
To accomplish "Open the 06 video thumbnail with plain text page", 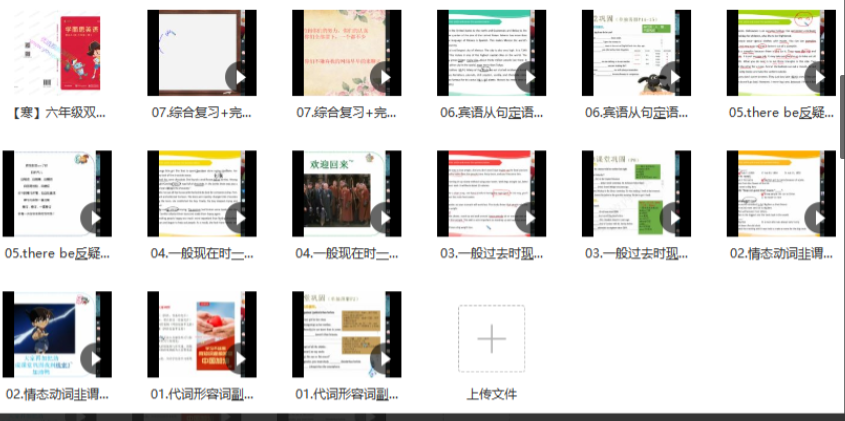I will [491, 53].
